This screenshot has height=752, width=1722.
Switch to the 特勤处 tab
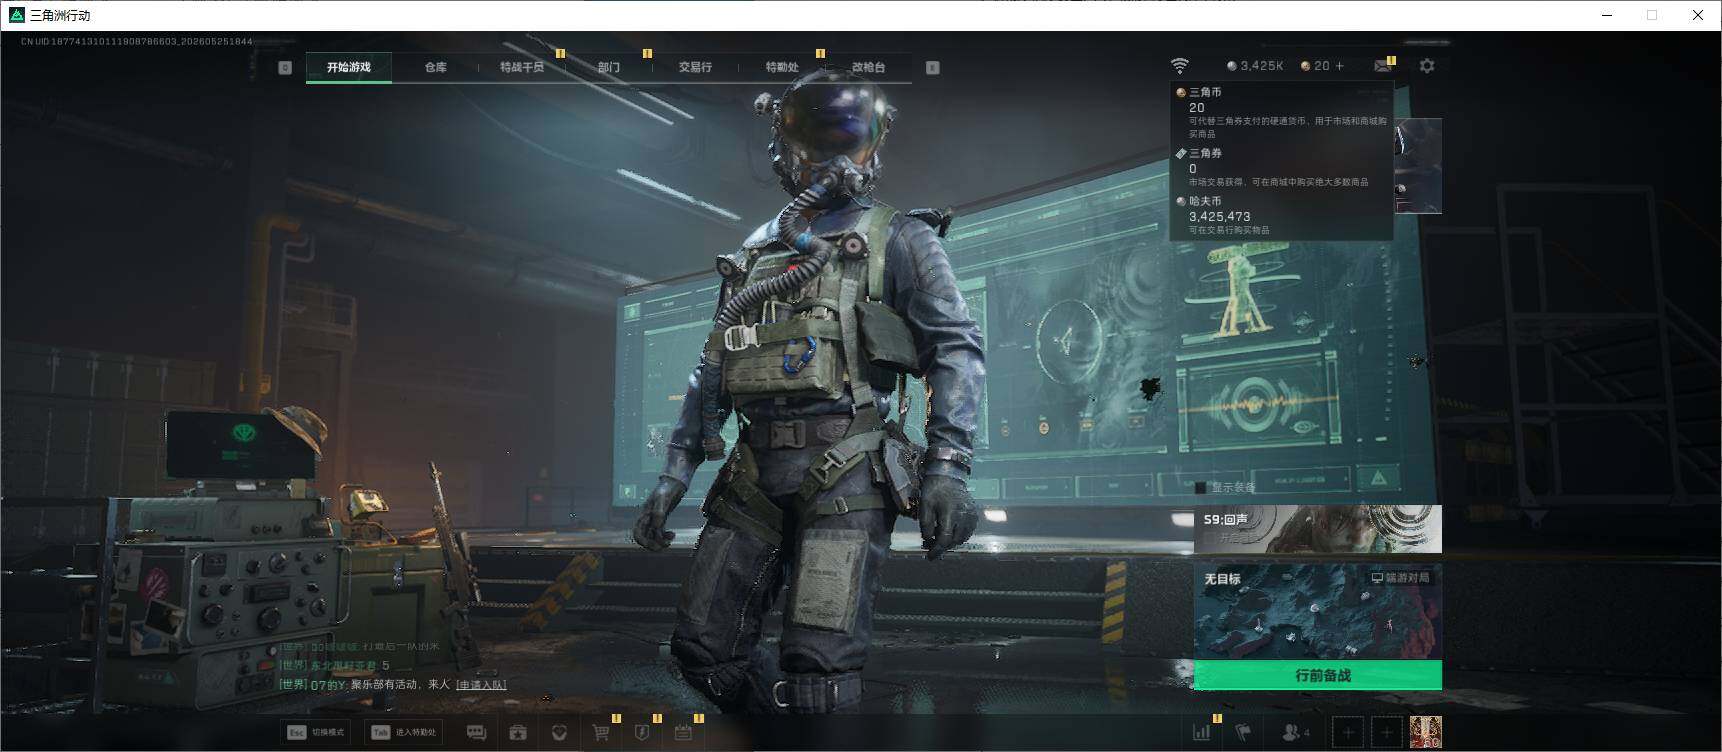782,67
